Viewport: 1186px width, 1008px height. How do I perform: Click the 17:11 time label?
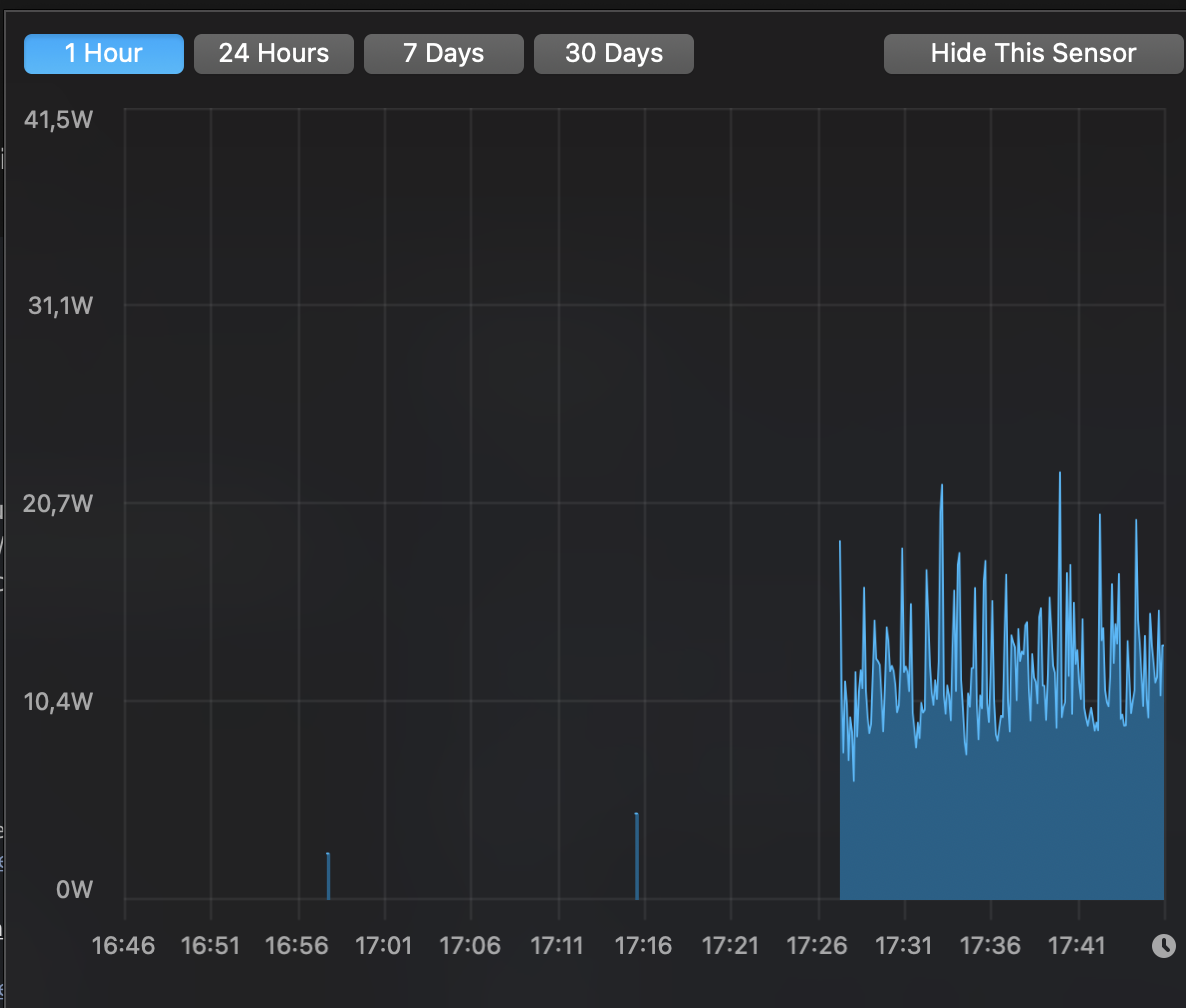(x=557, y=945)
